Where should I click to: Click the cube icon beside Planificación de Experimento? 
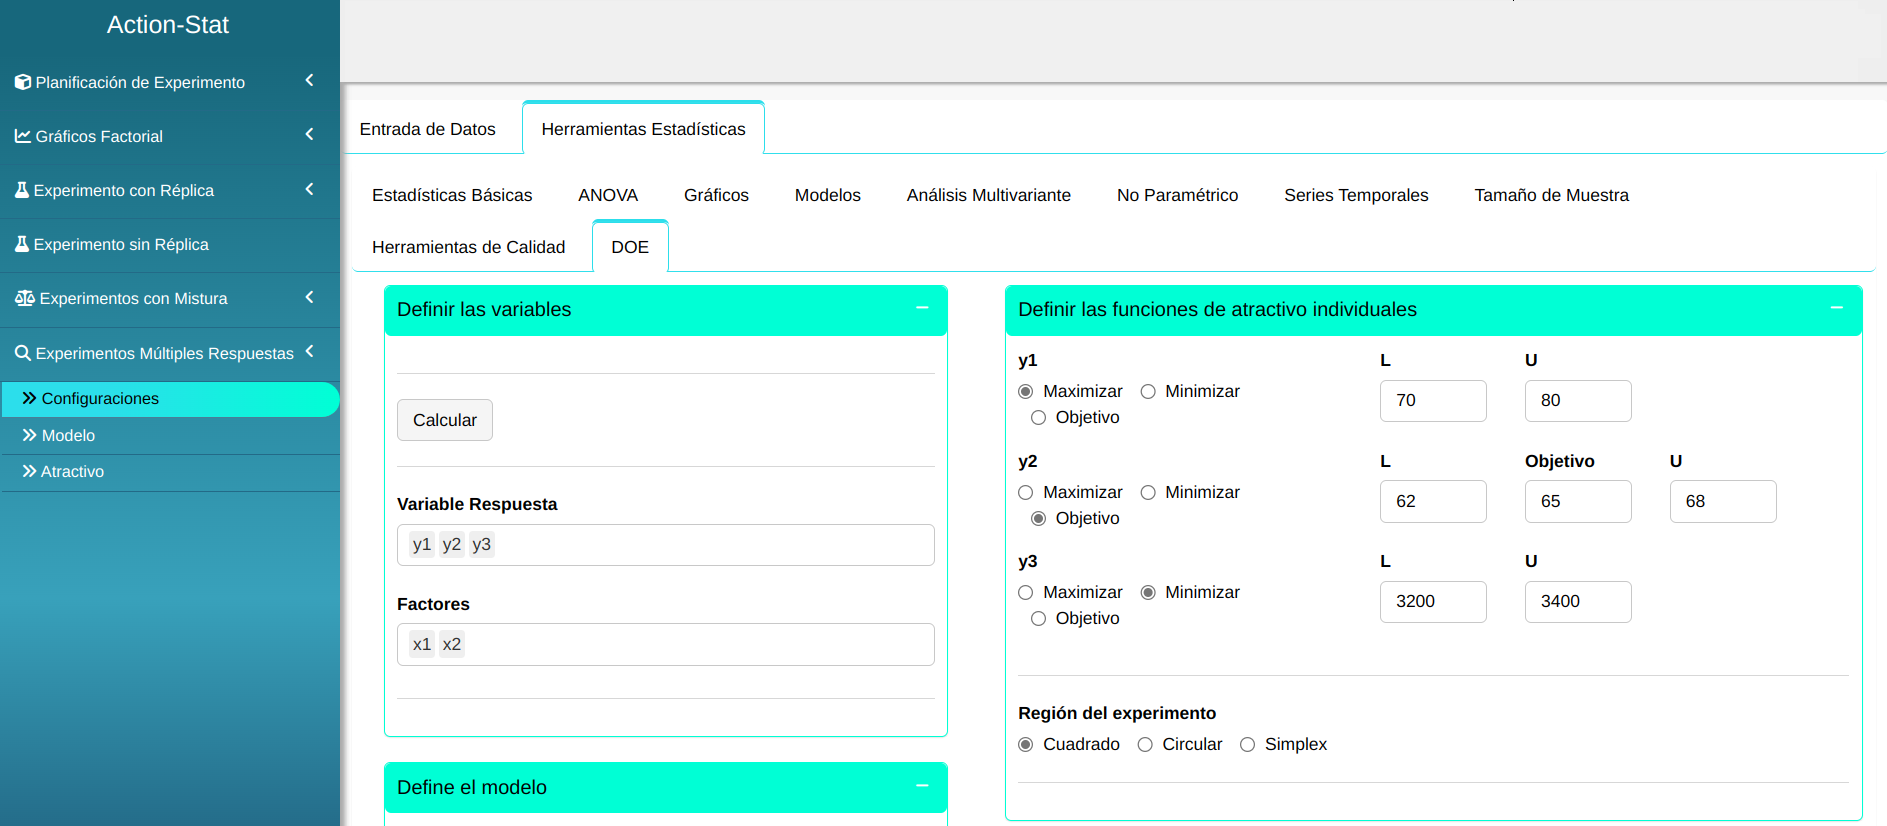[22, 82]
